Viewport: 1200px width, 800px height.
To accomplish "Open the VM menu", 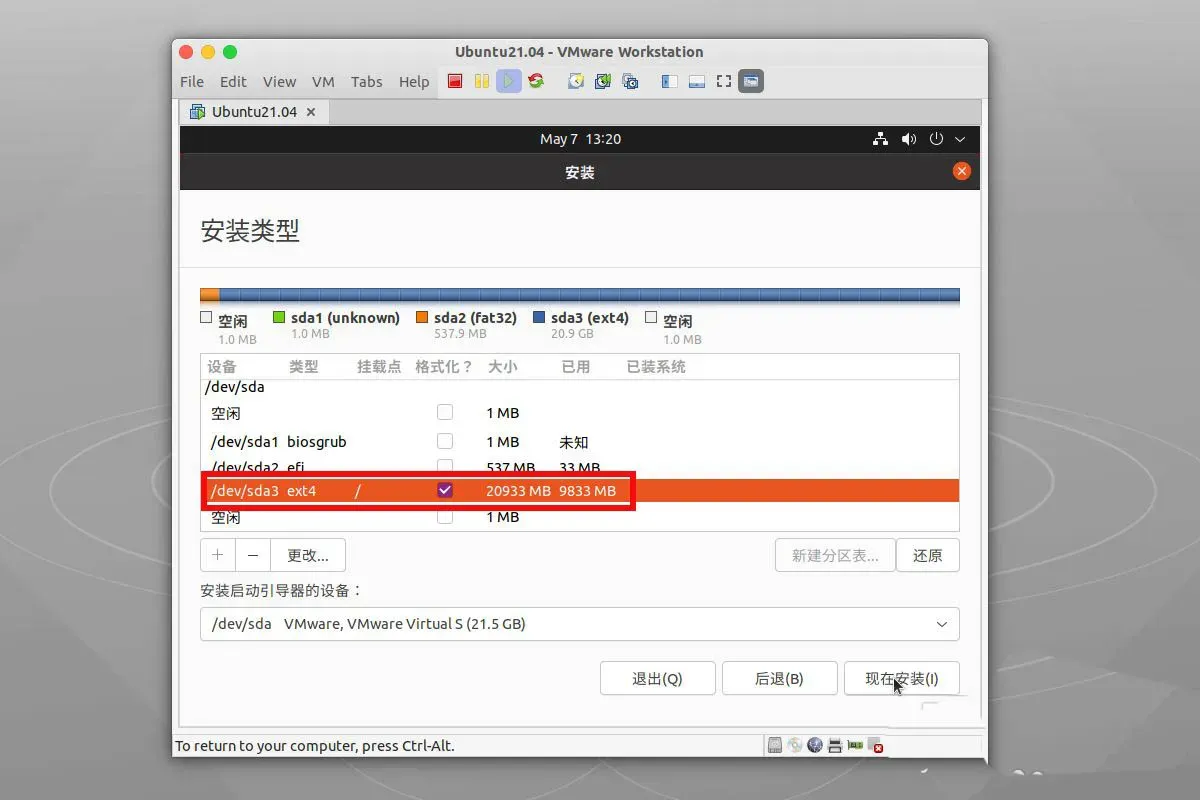I will click(323, 82).
